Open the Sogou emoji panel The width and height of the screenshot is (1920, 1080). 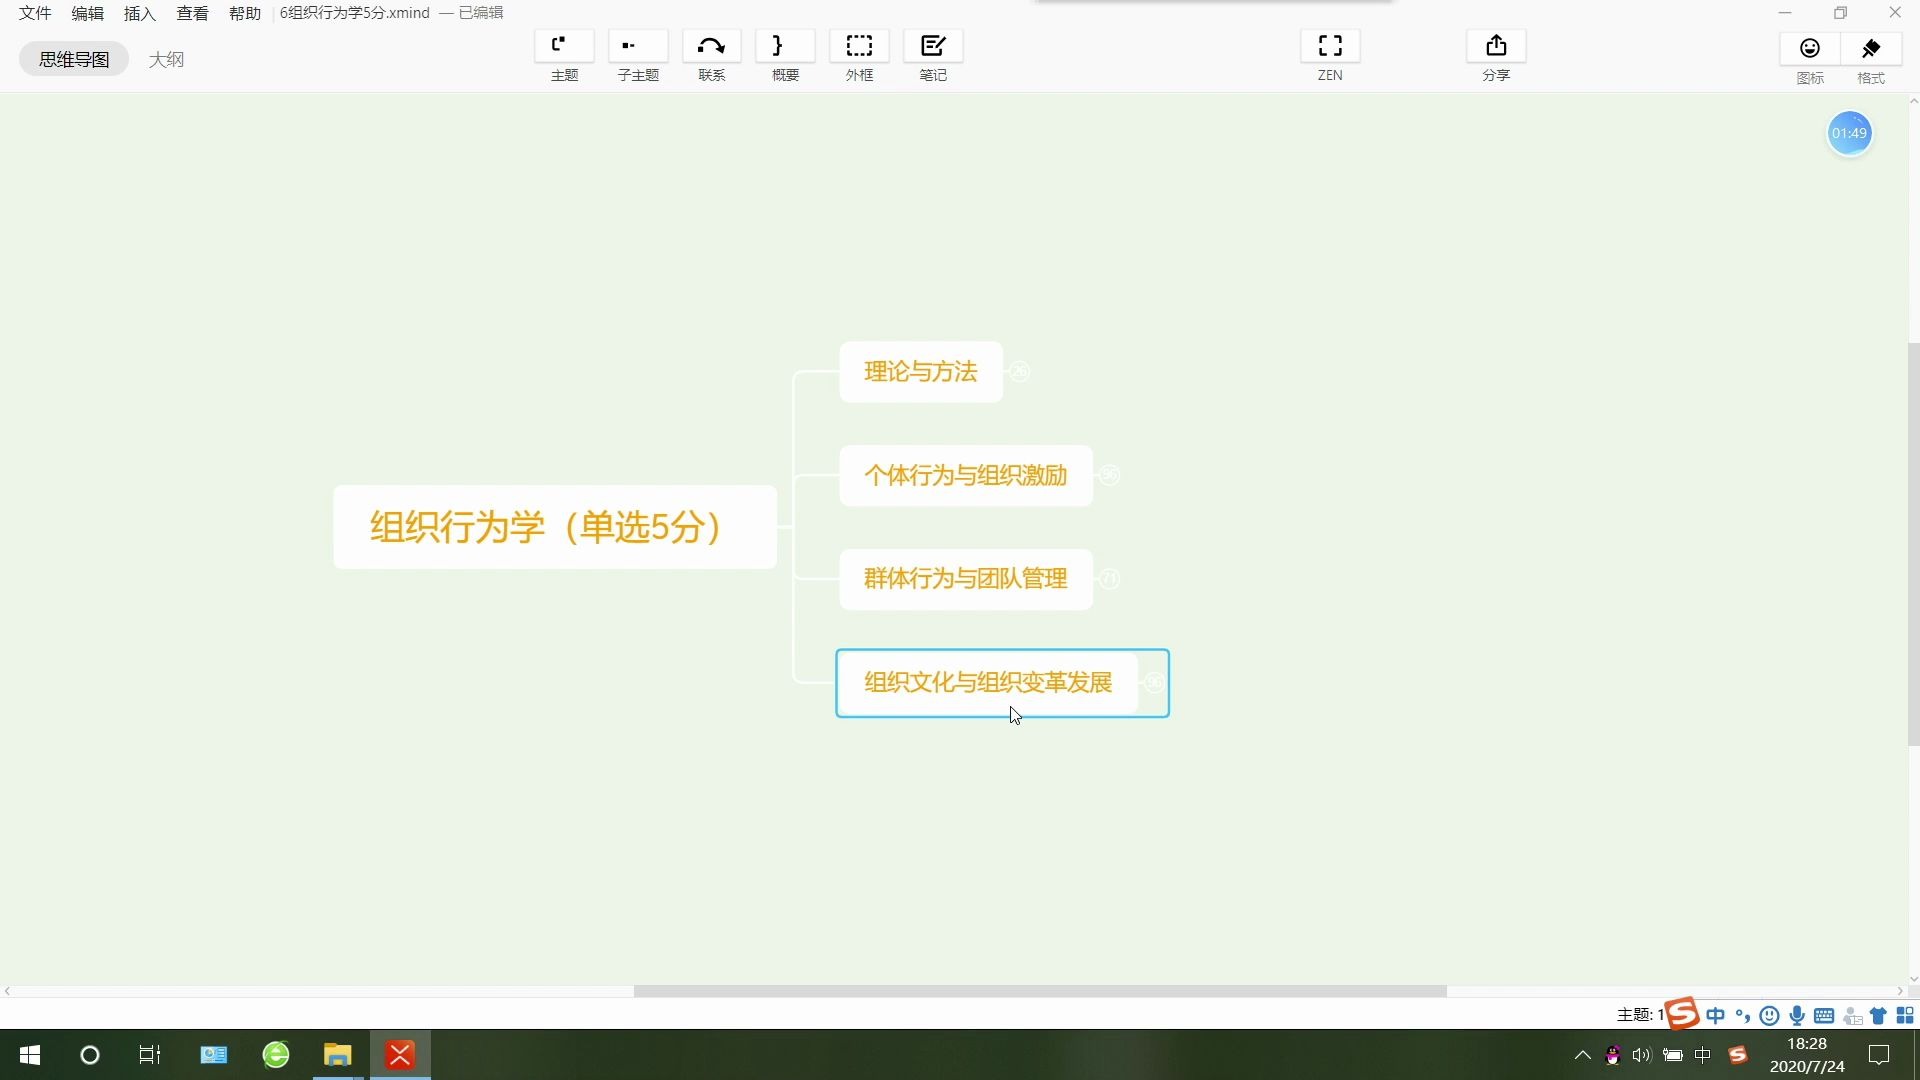point(1769,1016)
